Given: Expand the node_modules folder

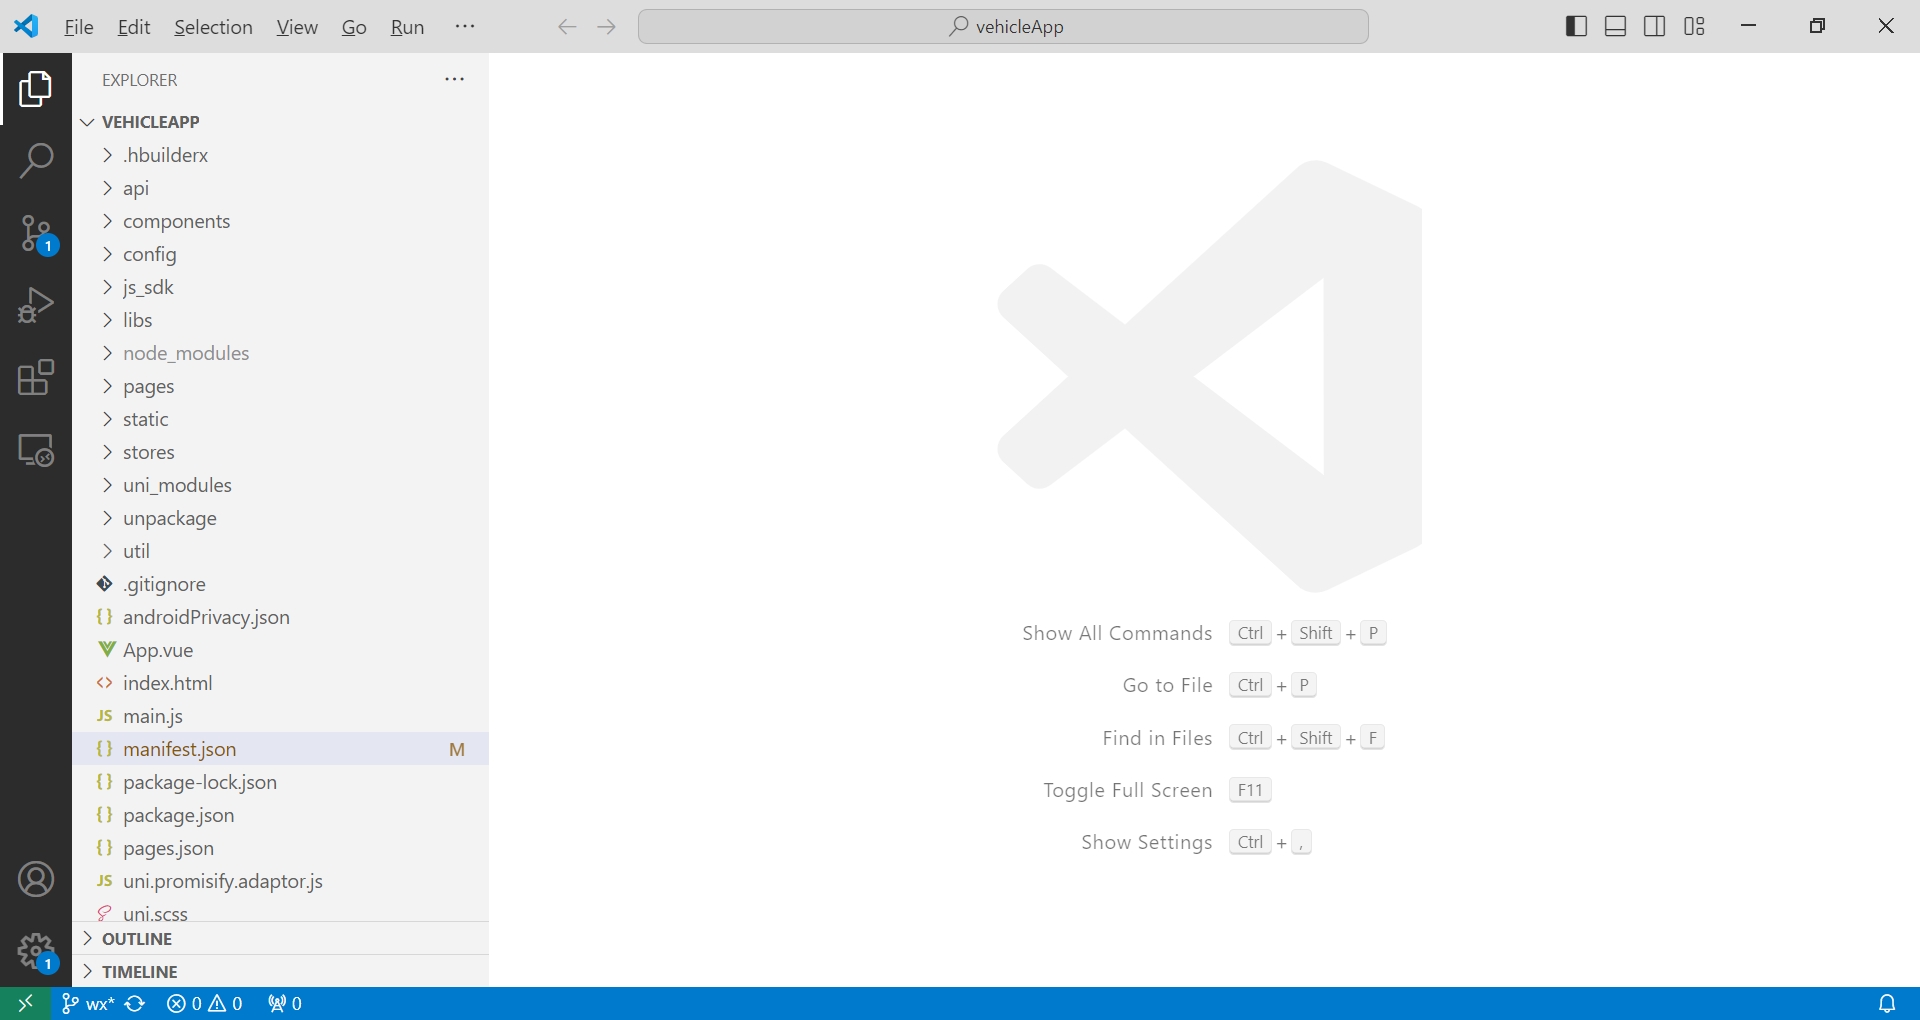Looking at the screenshot, I should coord(280,353).
